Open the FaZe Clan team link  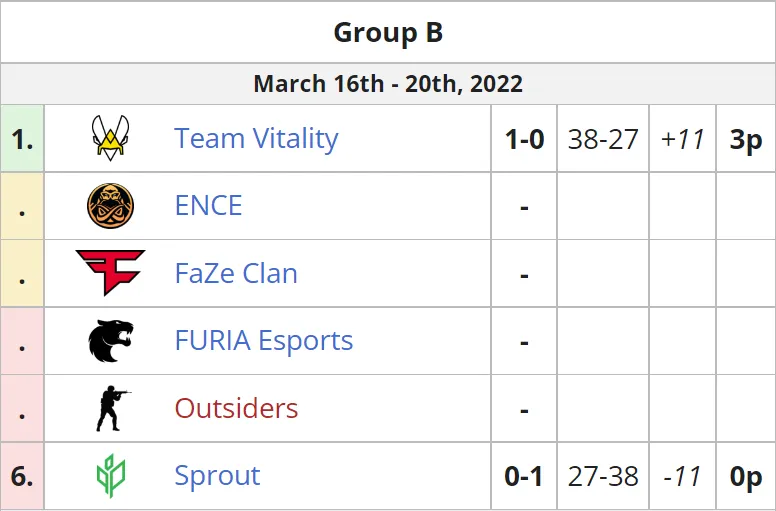pos(236,273)
